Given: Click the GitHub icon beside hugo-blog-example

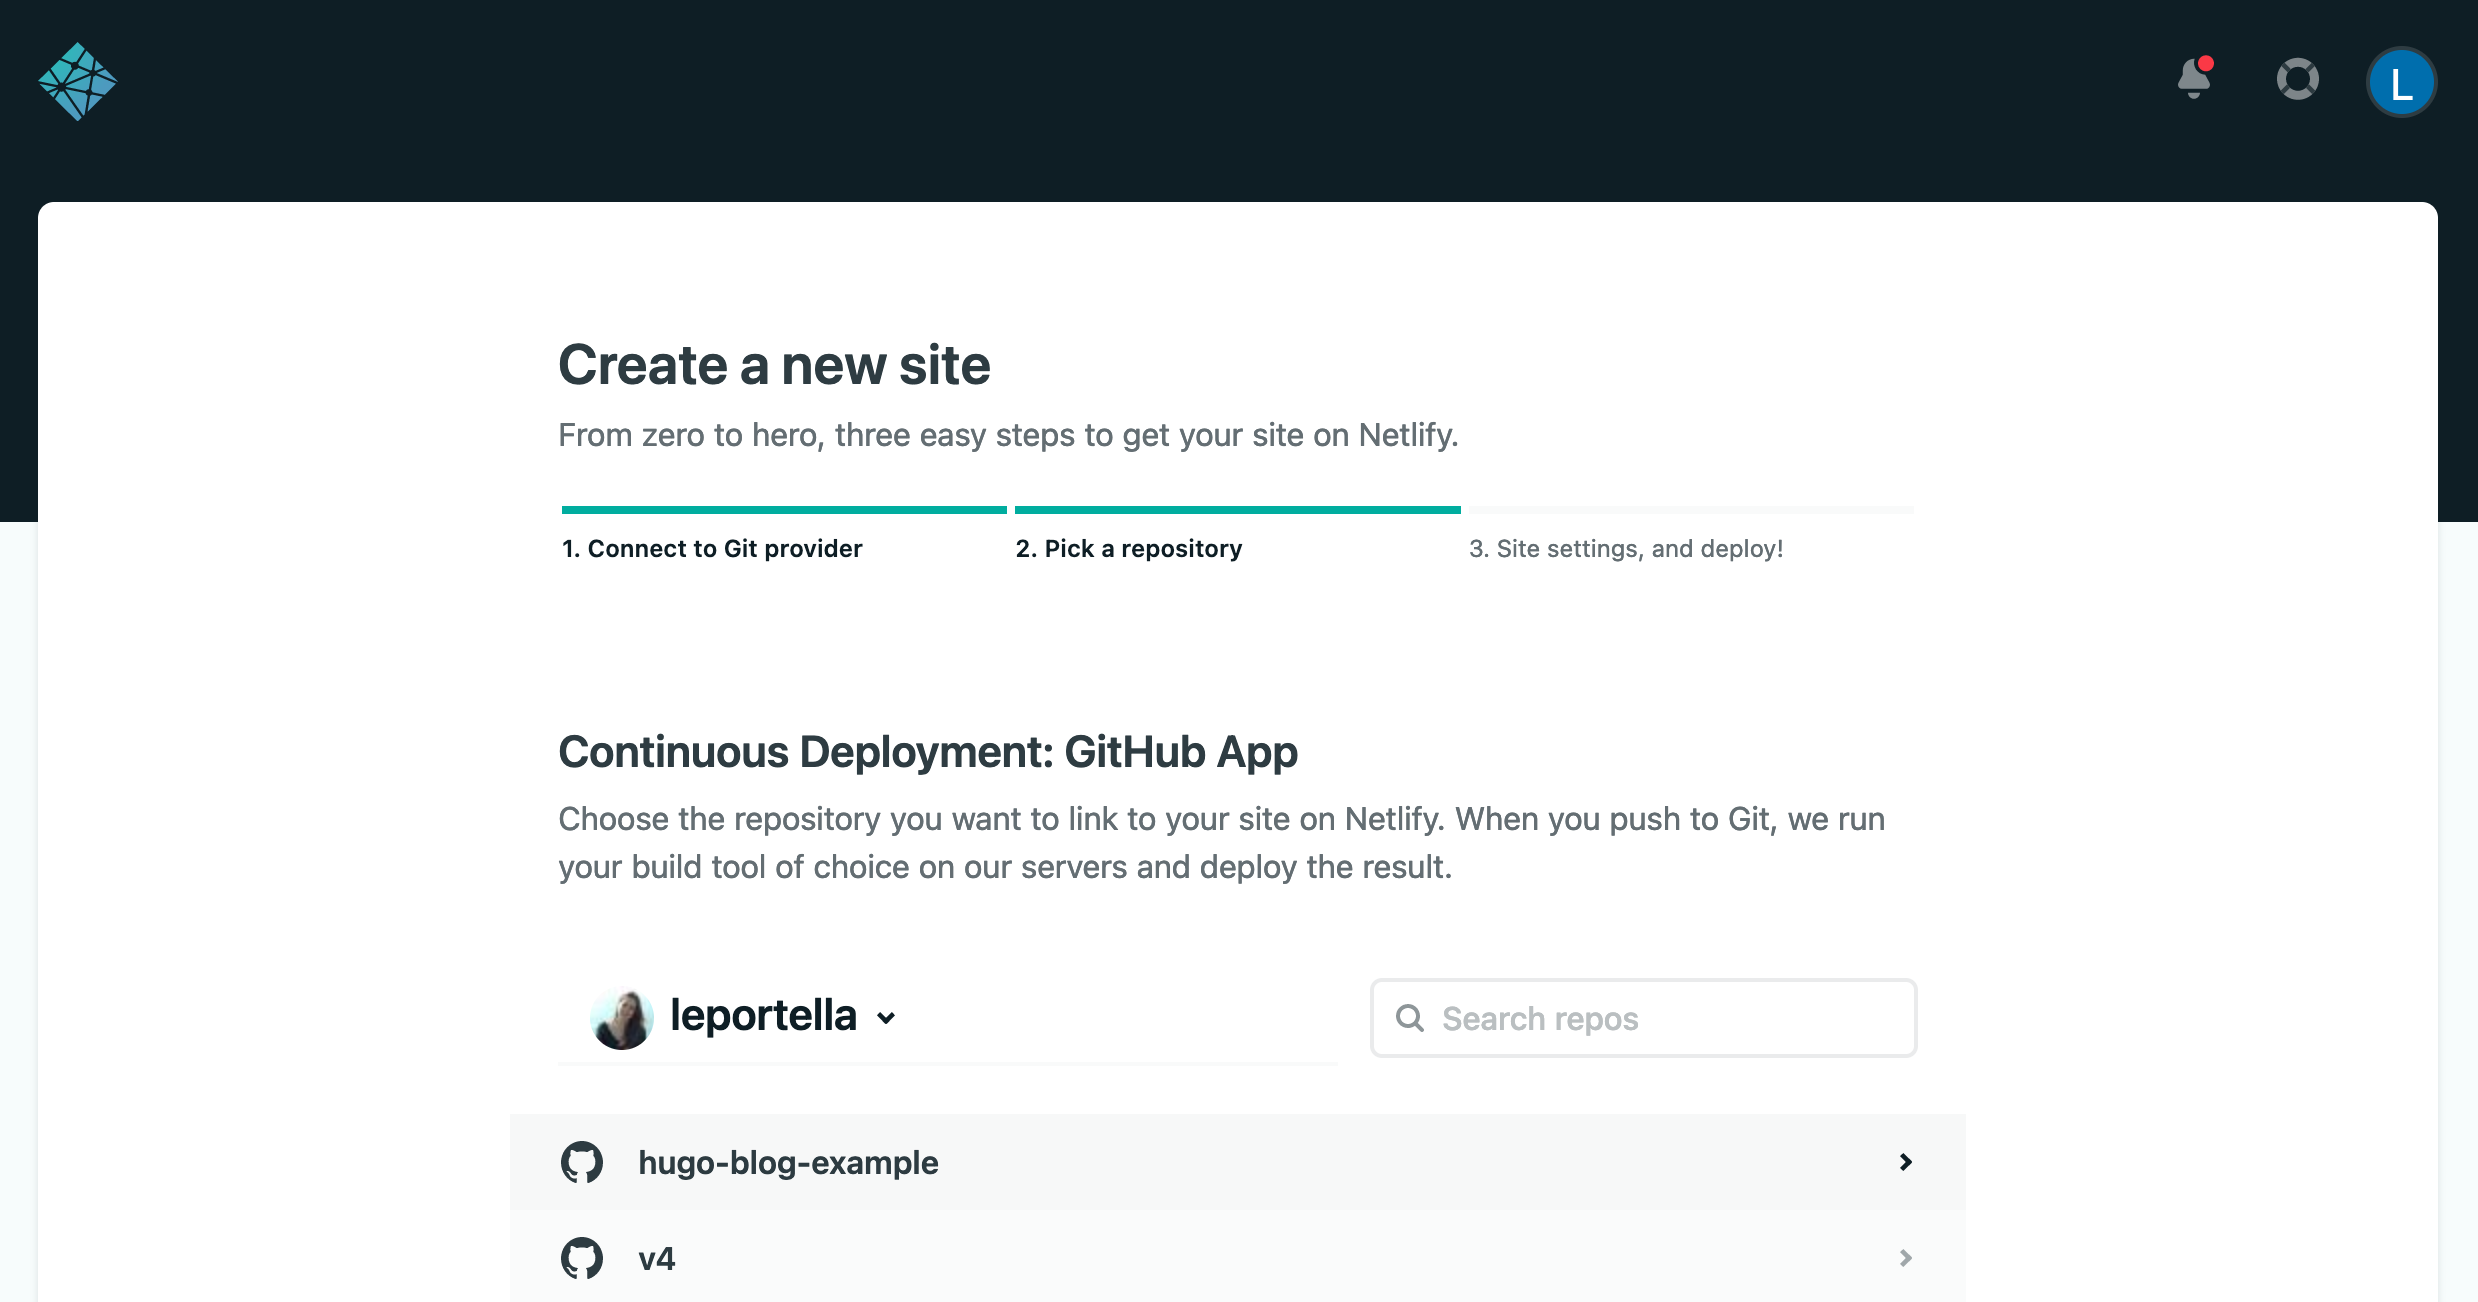Looking at the screenshot, I should (x=582, y=1162).
